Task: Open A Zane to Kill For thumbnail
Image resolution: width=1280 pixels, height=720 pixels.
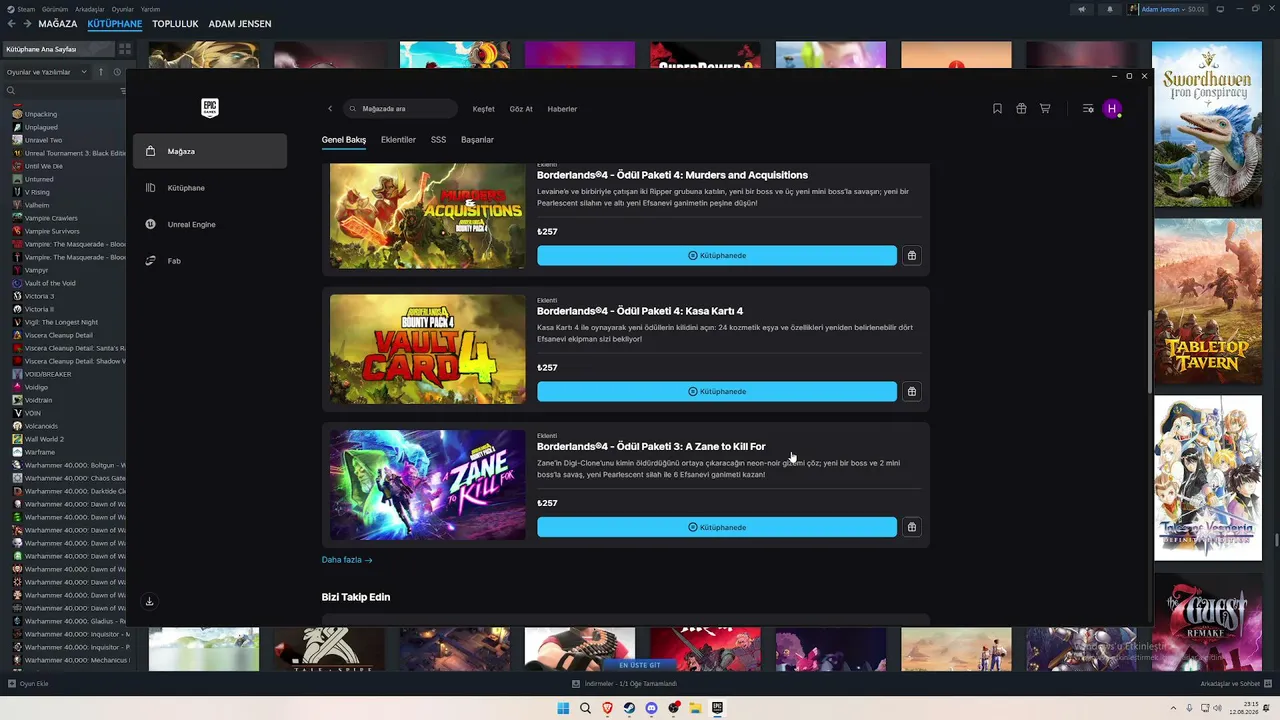Action: pyautogui.click(x=428, y=485)
